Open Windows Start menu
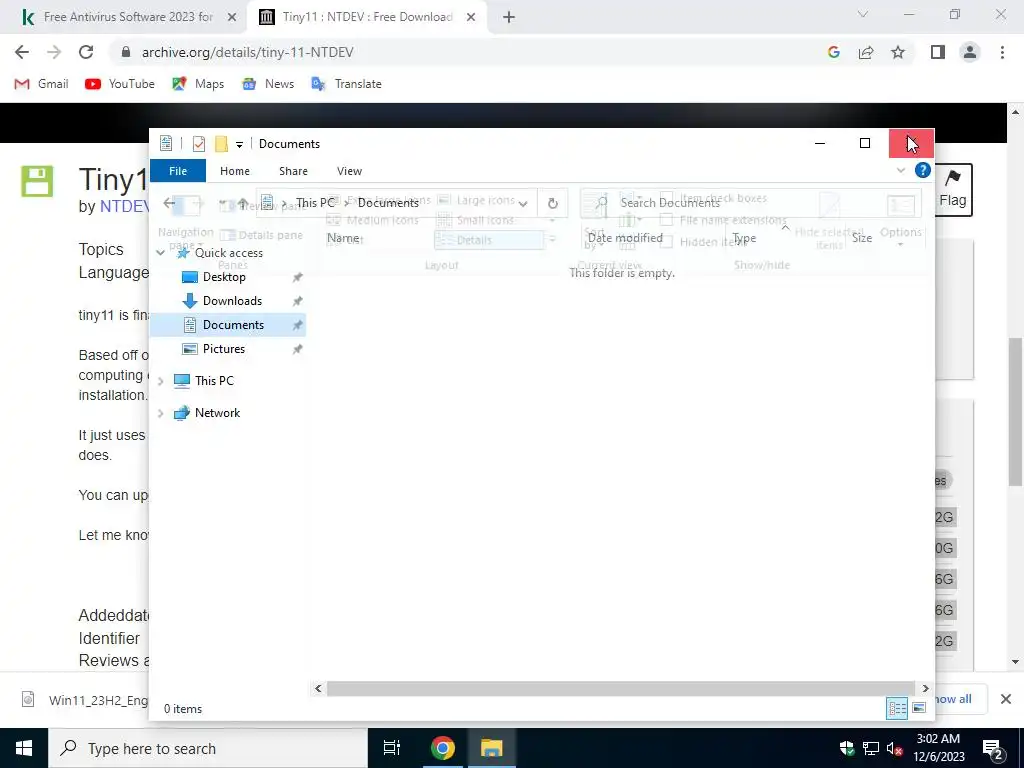Viewport: 1024px width, 768px height. (x=24, y=748)
